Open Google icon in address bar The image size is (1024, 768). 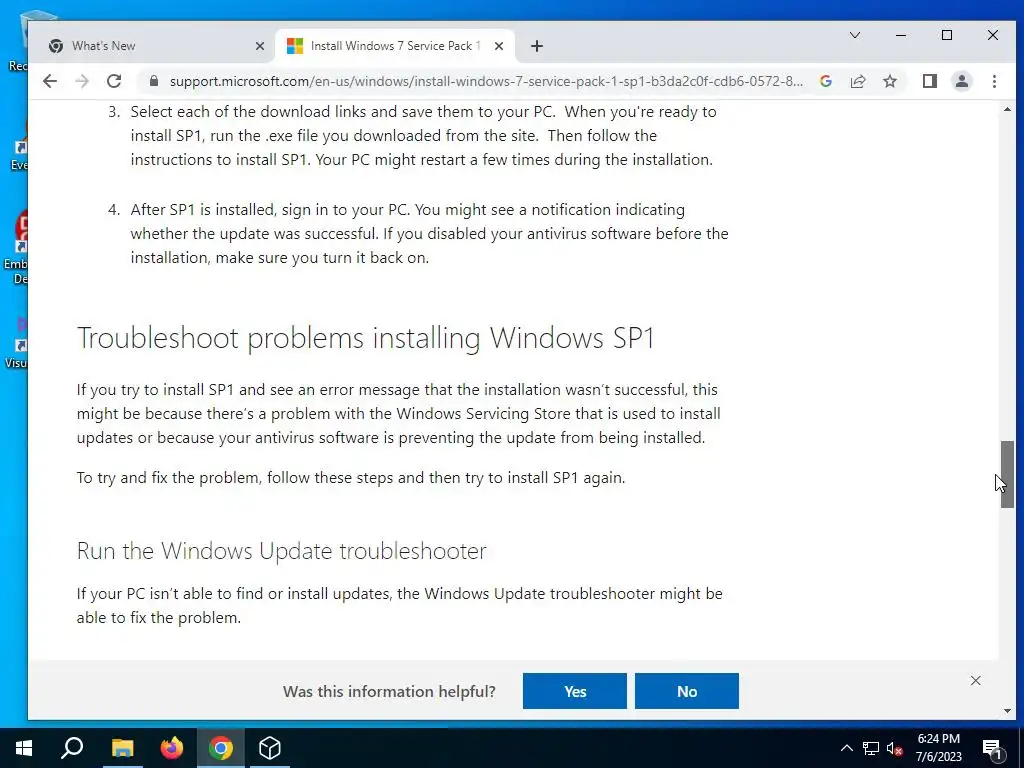pos(825,81)
